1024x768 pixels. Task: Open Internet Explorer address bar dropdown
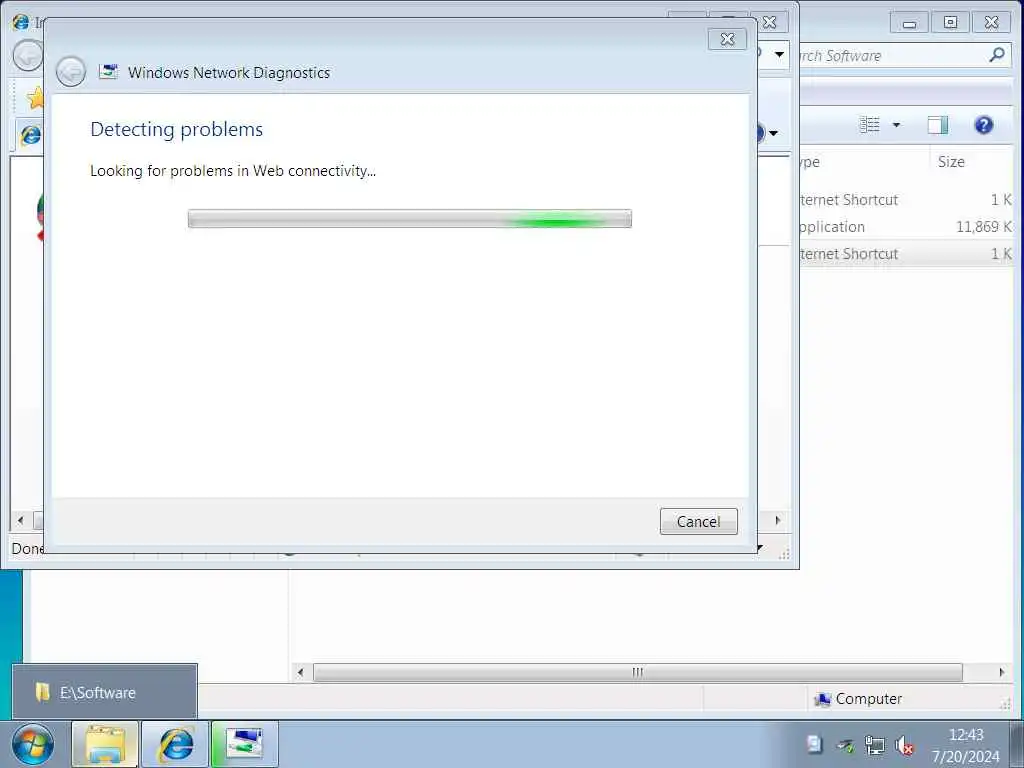tap(779, 55)
